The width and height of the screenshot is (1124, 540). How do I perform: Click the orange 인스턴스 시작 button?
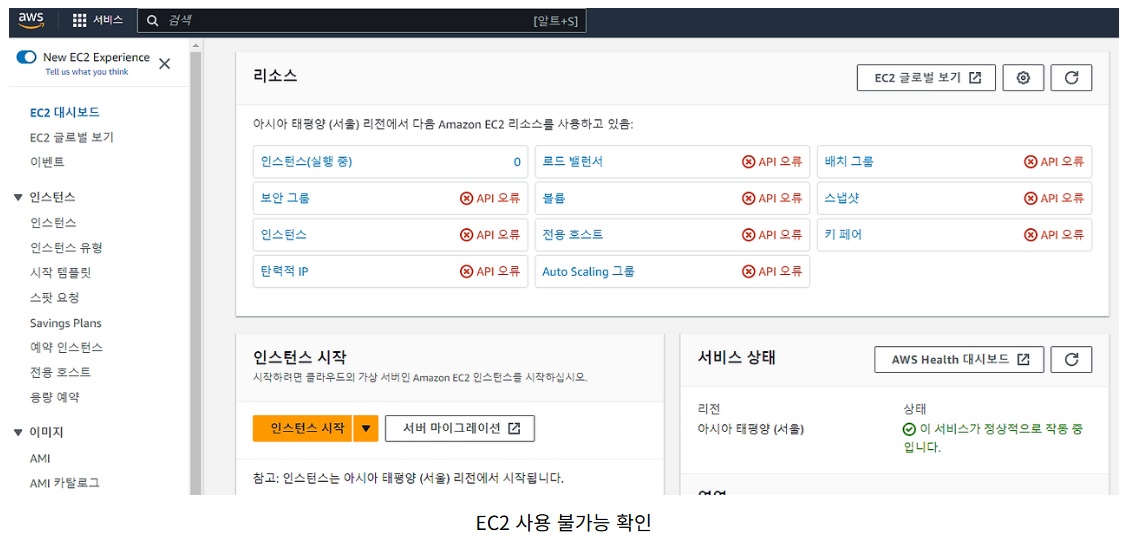coord(303,428)
